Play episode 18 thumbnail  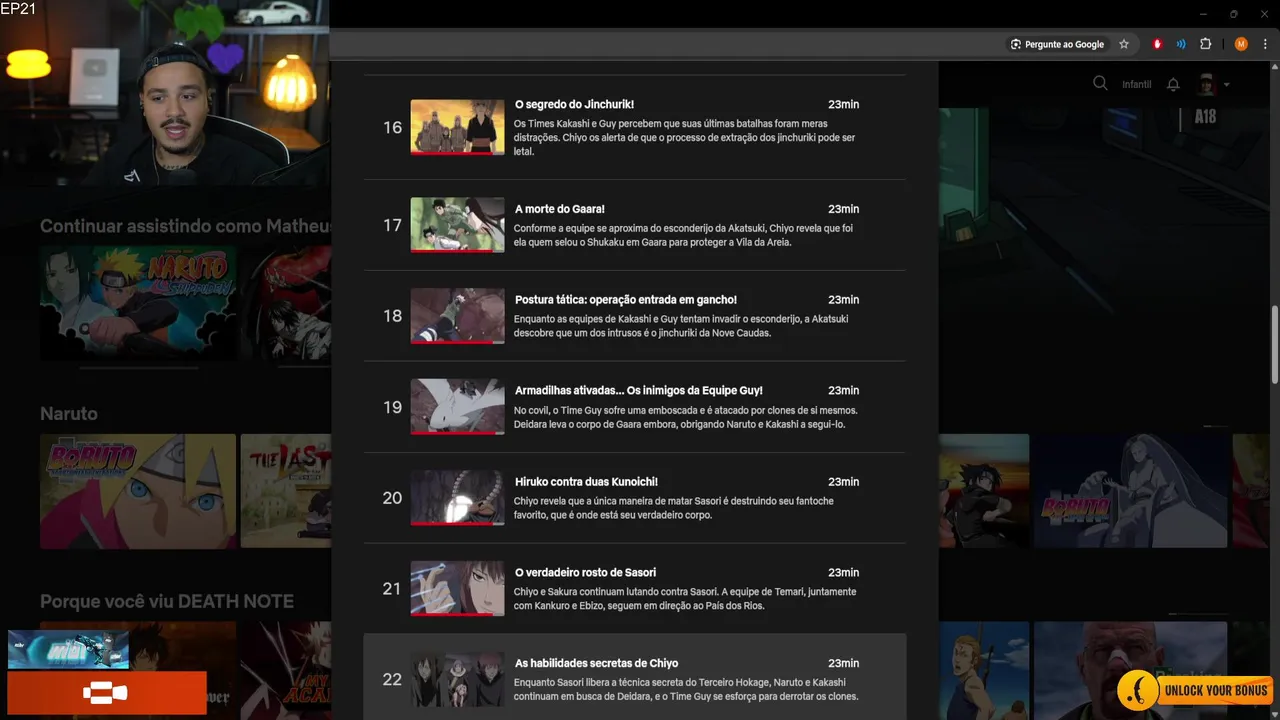[457, 316]
